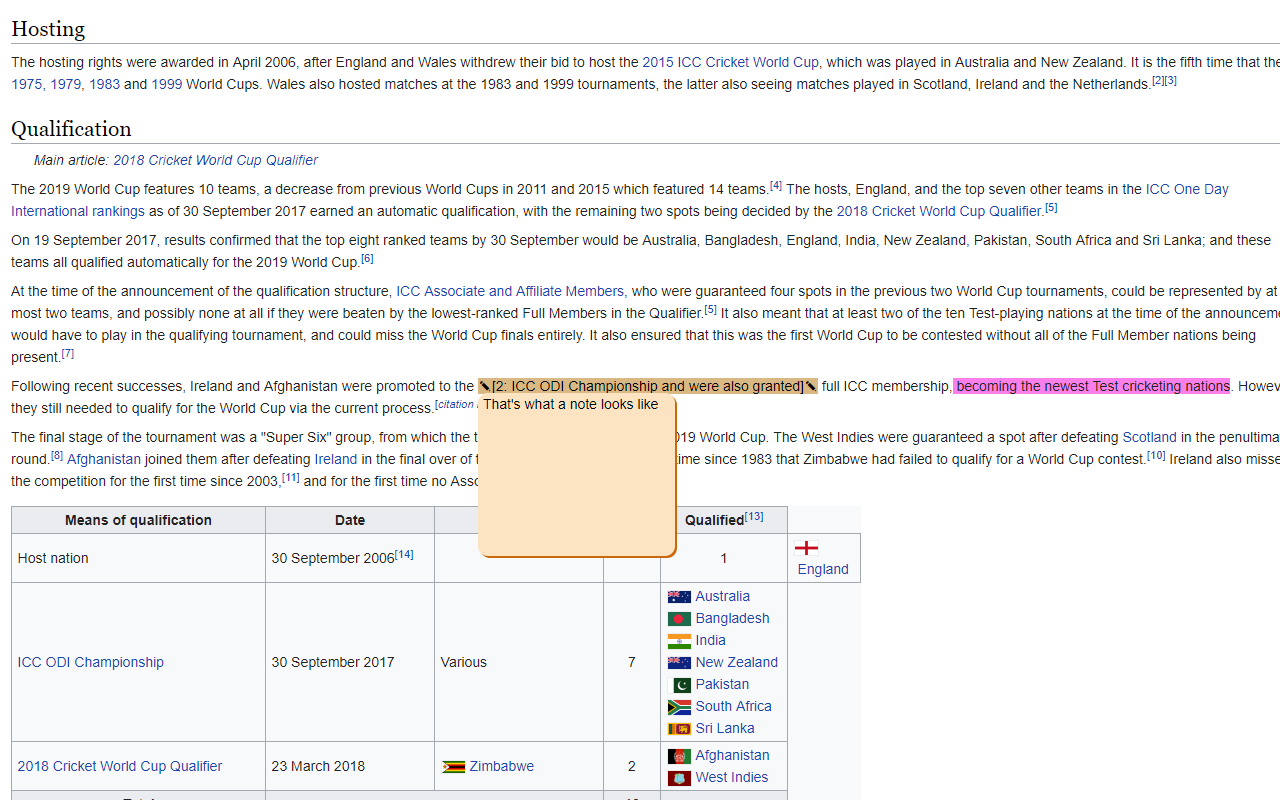This screenshot has width=1280, height=800.
Task: Open the 2015 ICC Cricket World Cup link
Action: point(730,62)
